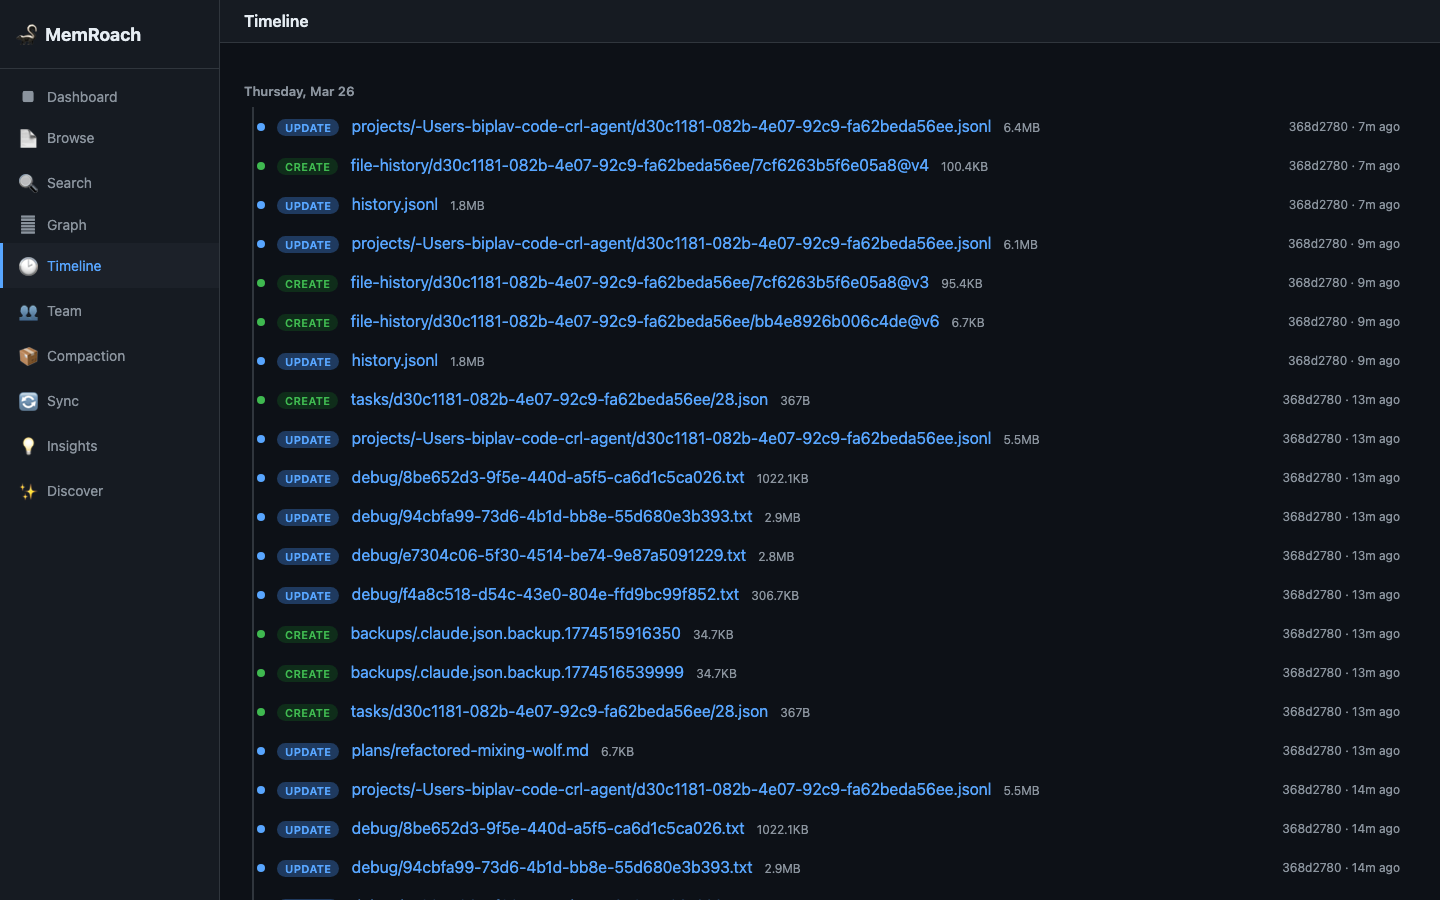Click the 95.4KB size label
Screen dimensions: 1440x900
coord(961,284)
